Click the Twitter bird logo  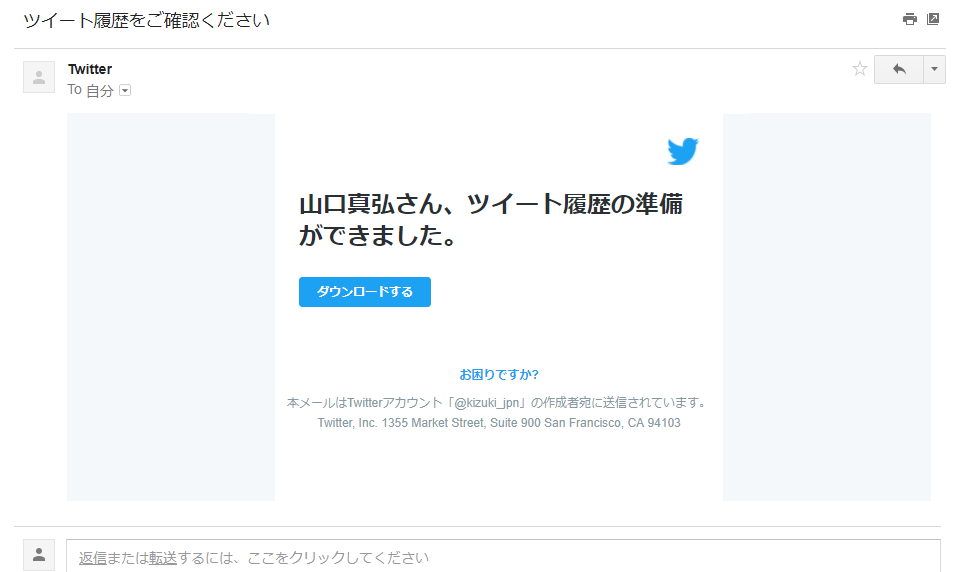[683, 151]
